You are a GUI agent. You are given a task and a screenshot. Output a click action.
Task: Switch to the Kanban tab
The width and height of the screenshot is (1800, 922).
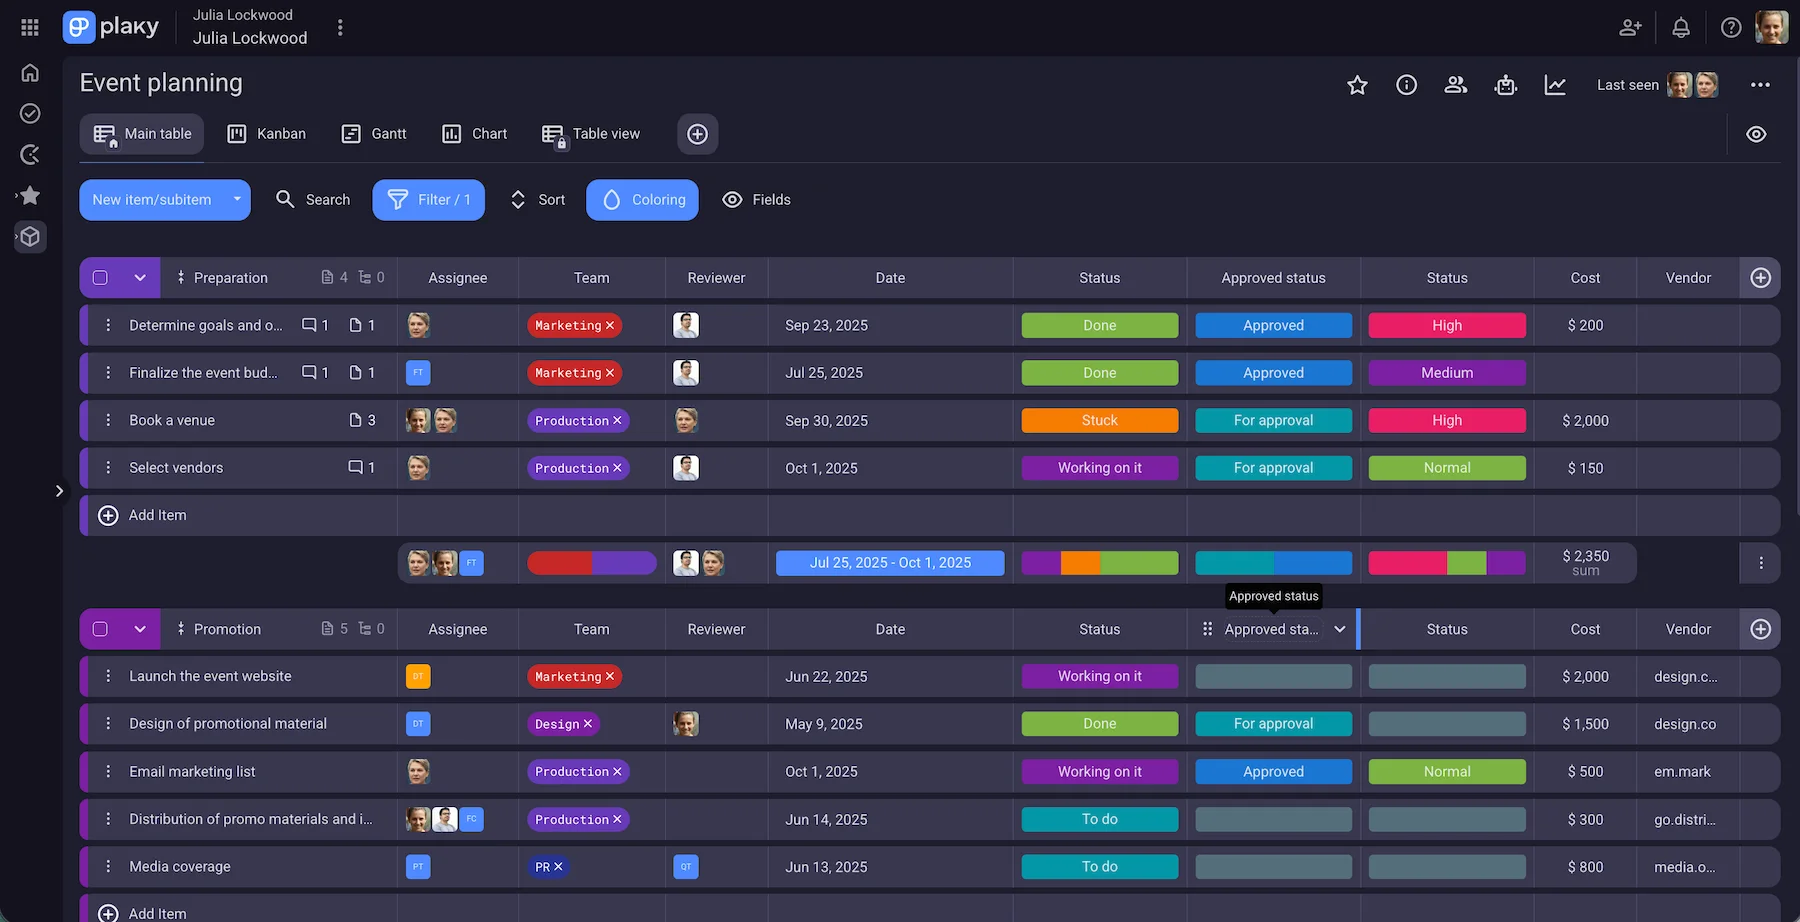click(x=266, y=133)
